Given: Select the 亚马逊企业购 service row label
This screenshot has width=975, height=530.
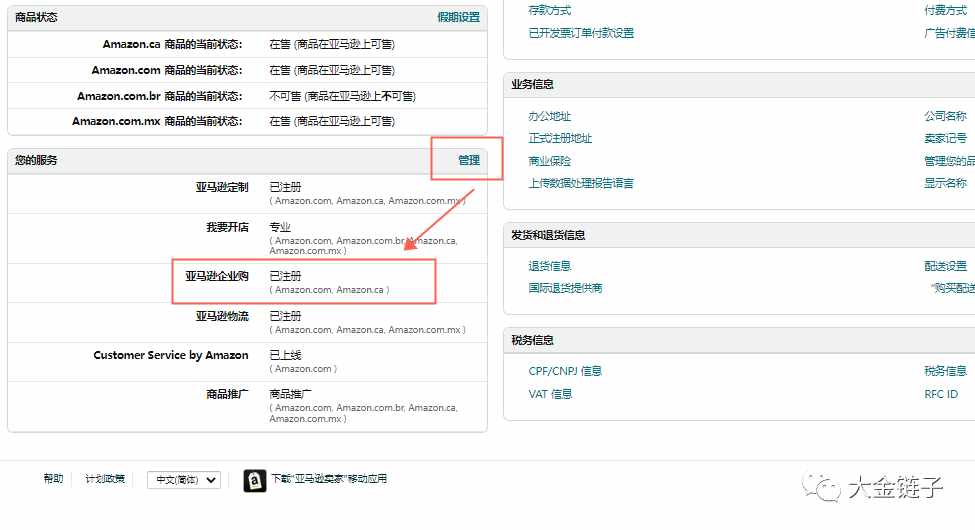Looking at the screenshot, I should [x=217, y=276].
